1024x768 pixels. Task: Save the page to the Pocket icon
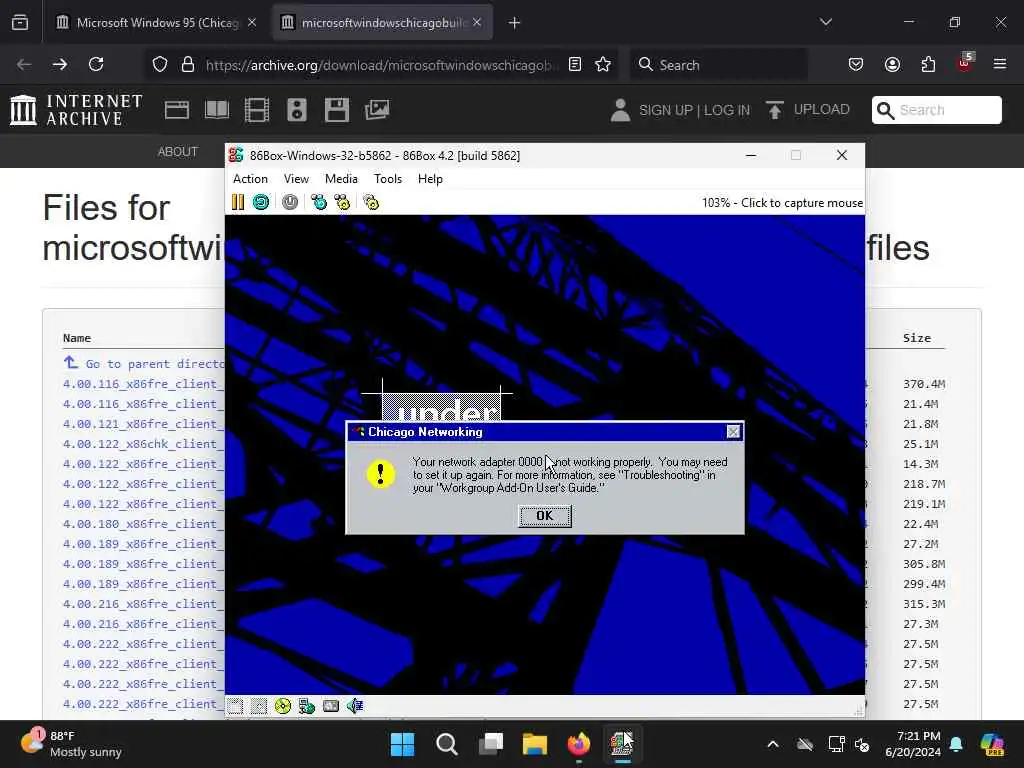(856, 64)
